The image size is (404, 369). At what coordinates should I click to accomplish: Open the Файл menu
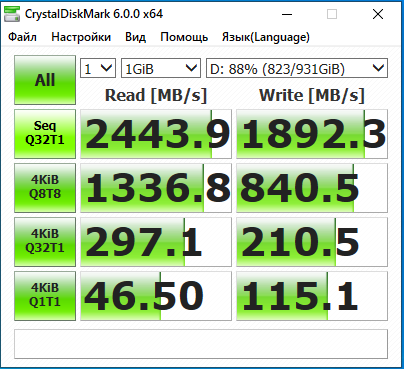tap(22, 37)
